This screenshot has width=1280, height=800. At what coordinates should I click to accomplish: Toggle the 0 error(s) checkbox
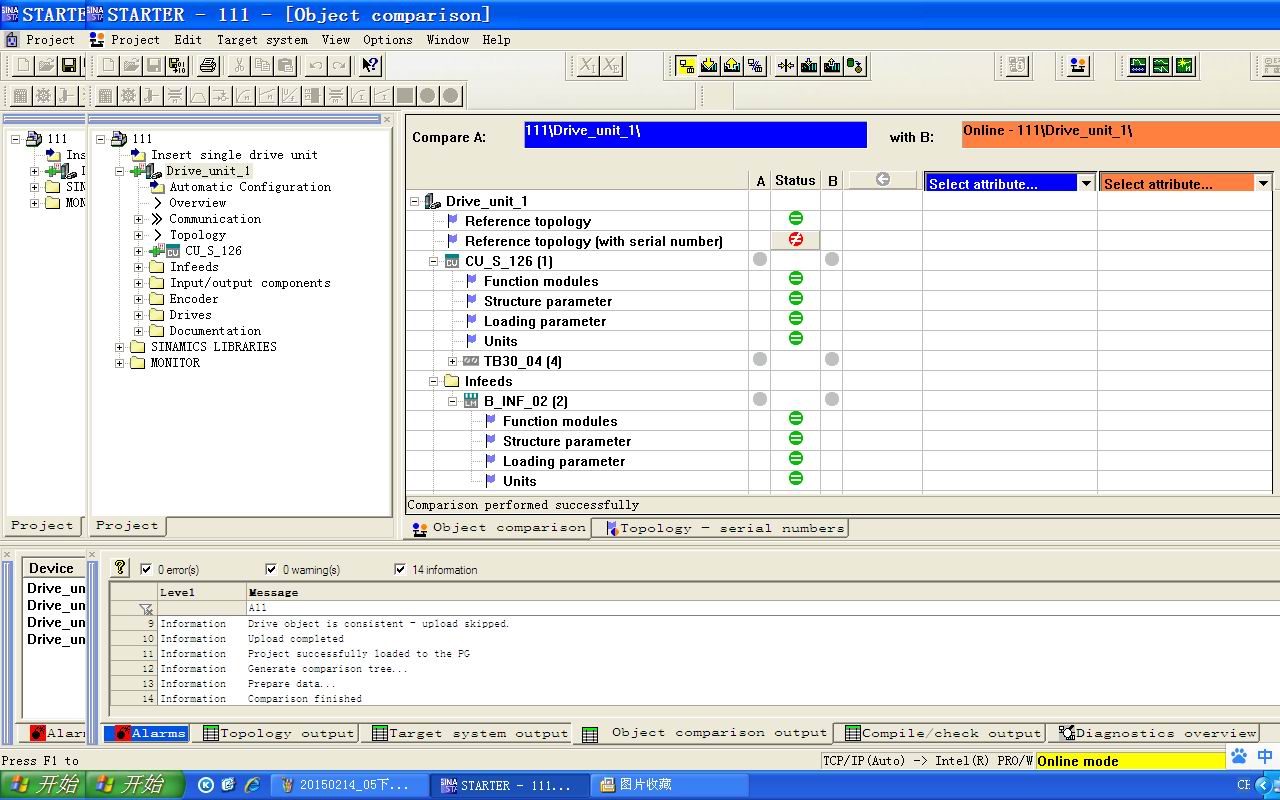click(x=147, y=569)
